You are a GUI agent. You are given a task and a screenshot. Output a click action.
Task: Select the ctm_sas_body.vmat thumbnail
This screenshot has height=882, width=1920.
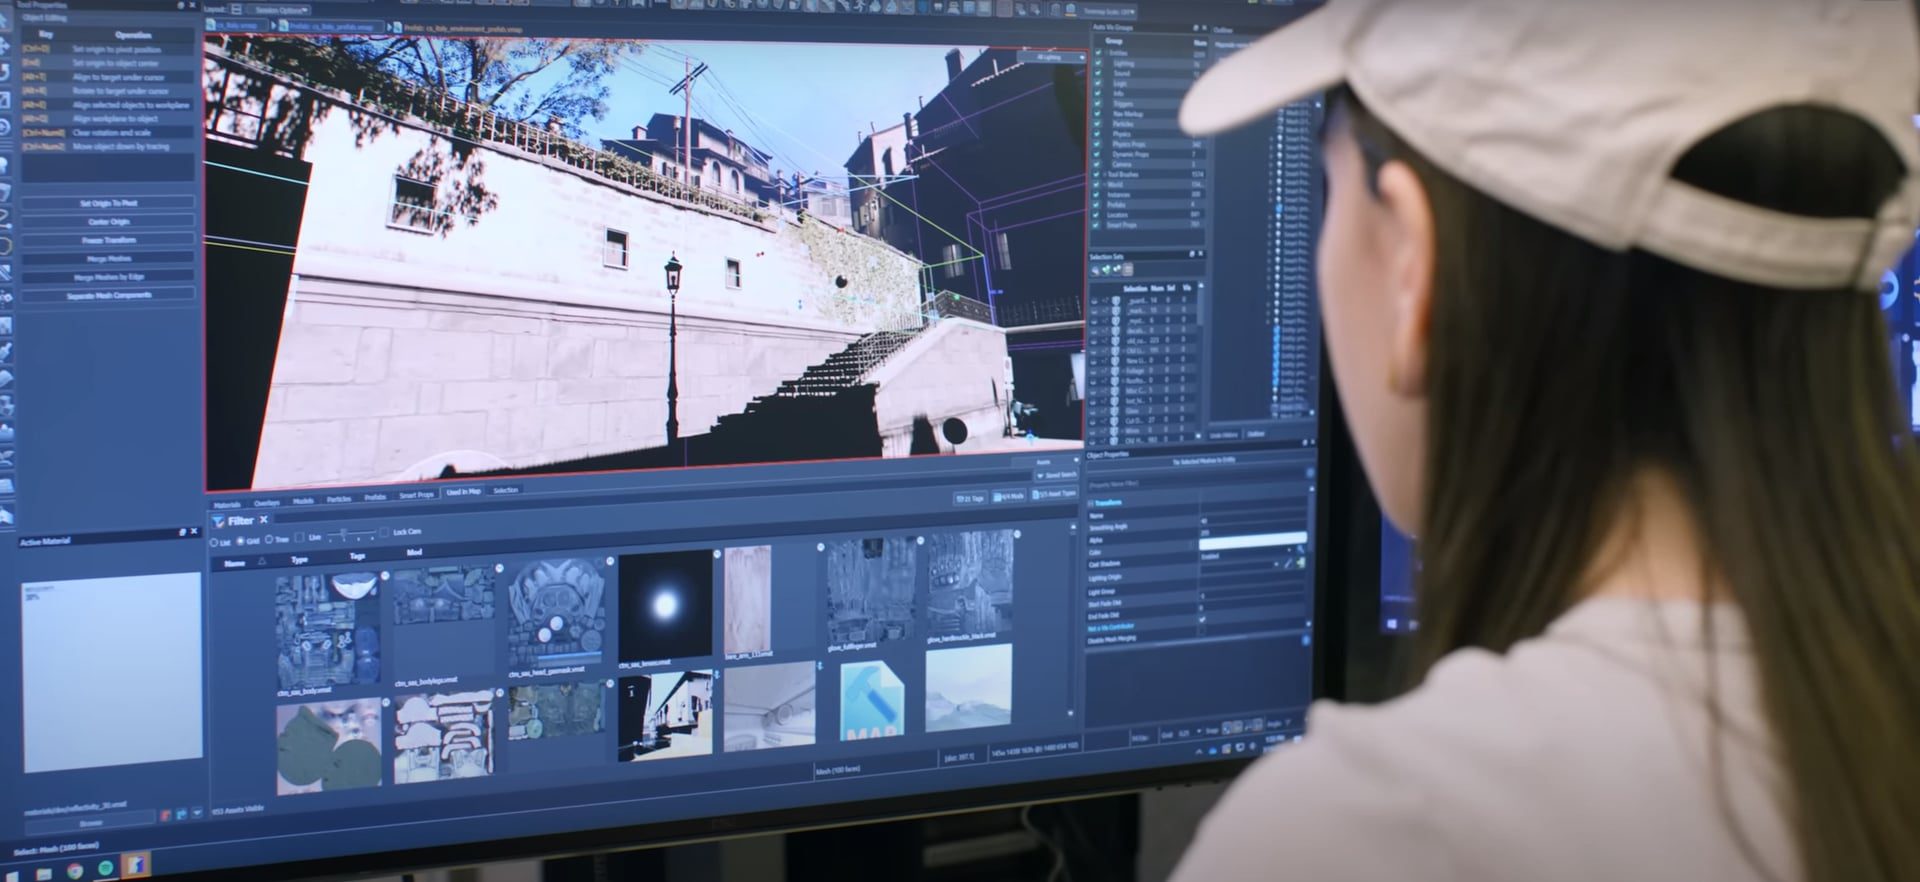click(327, 631)
